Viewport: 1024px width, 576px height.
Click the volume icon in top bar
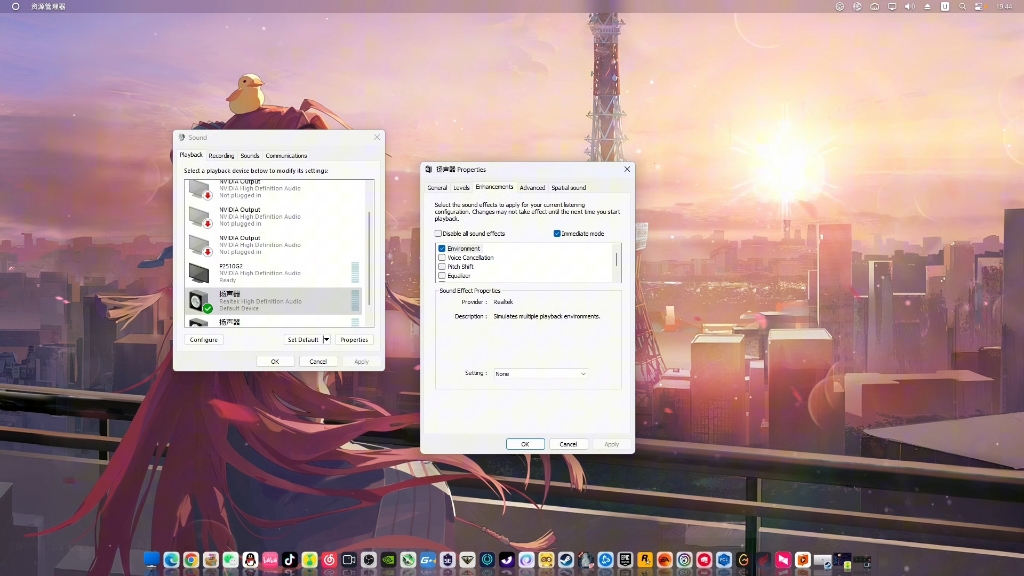tap(910, 7)
